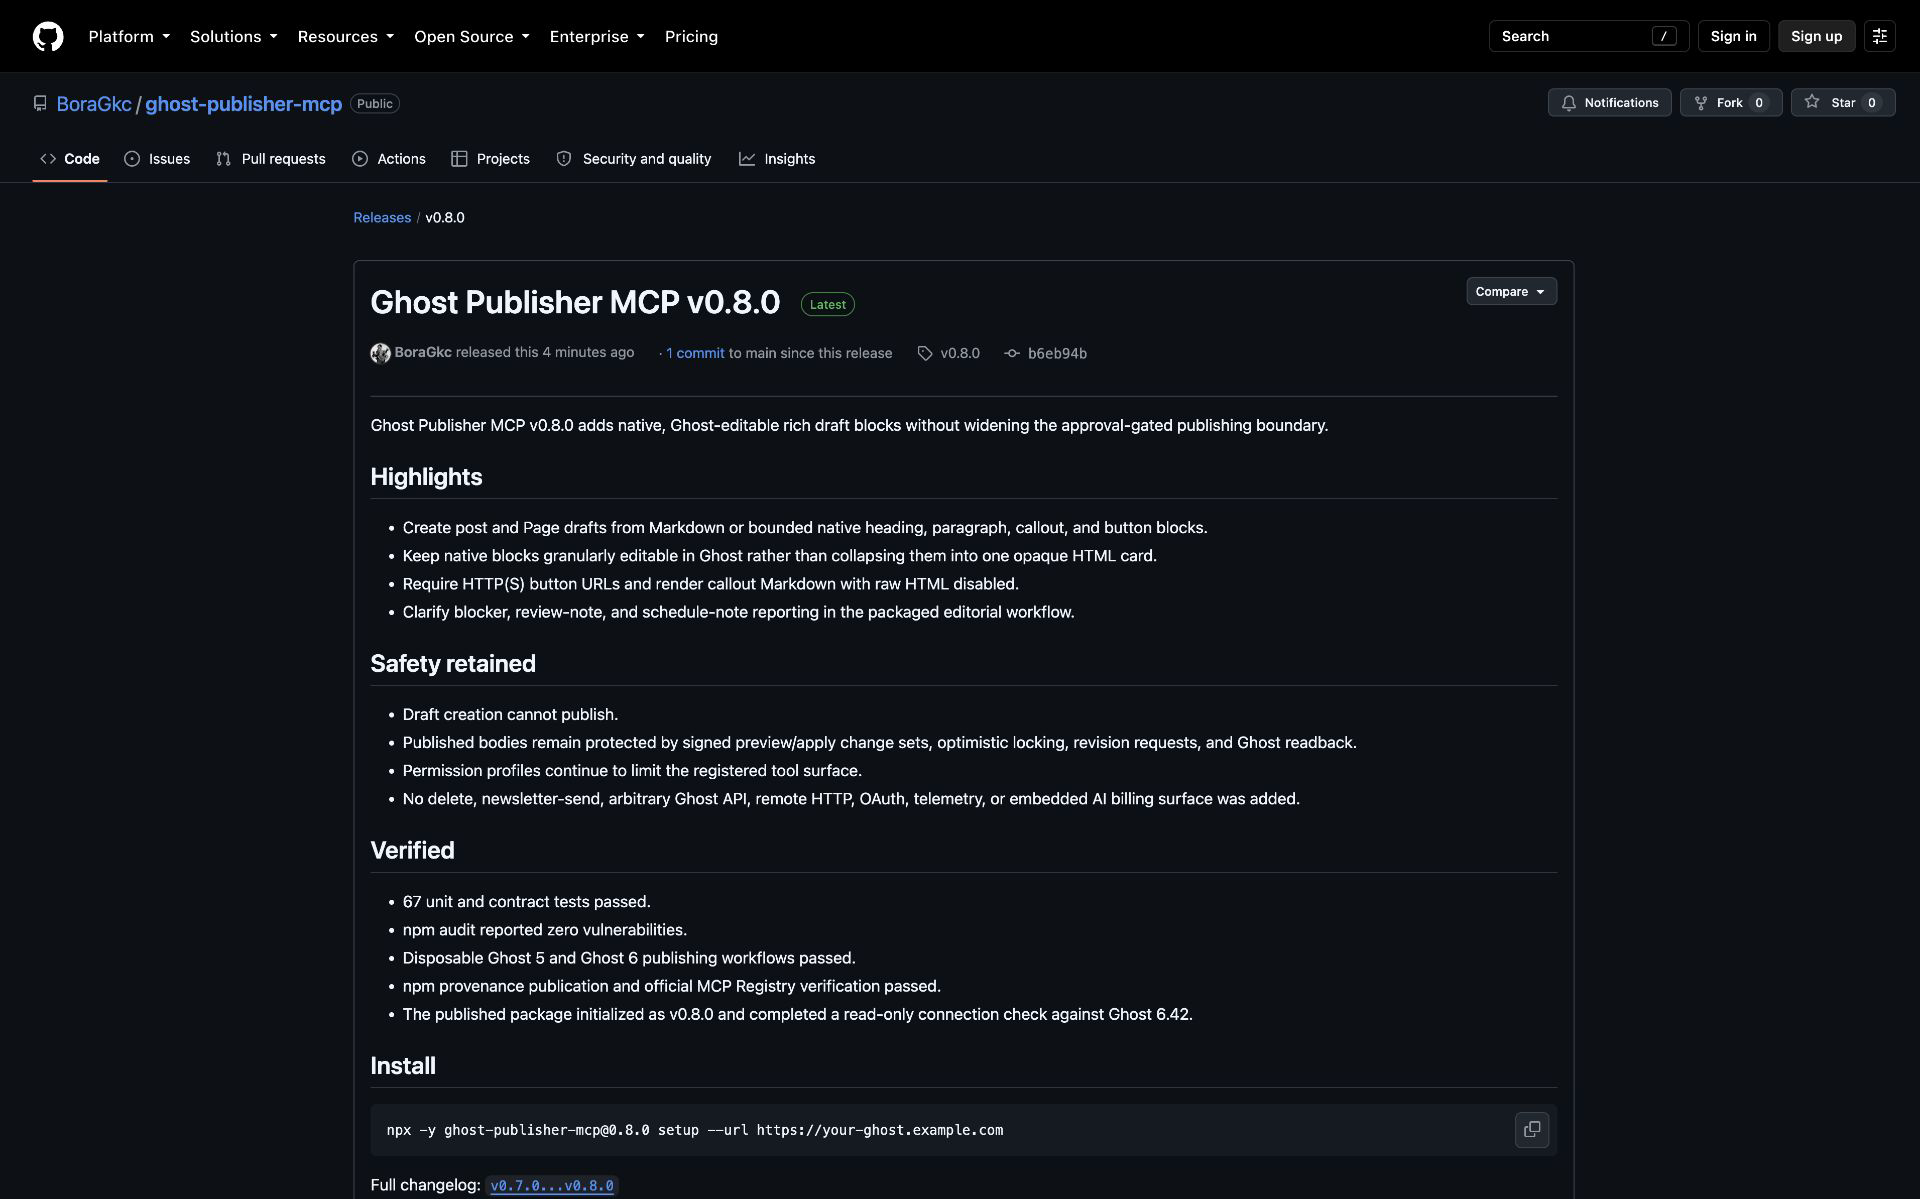Click the Issues tab circle icon

click(x=132, y=159)
